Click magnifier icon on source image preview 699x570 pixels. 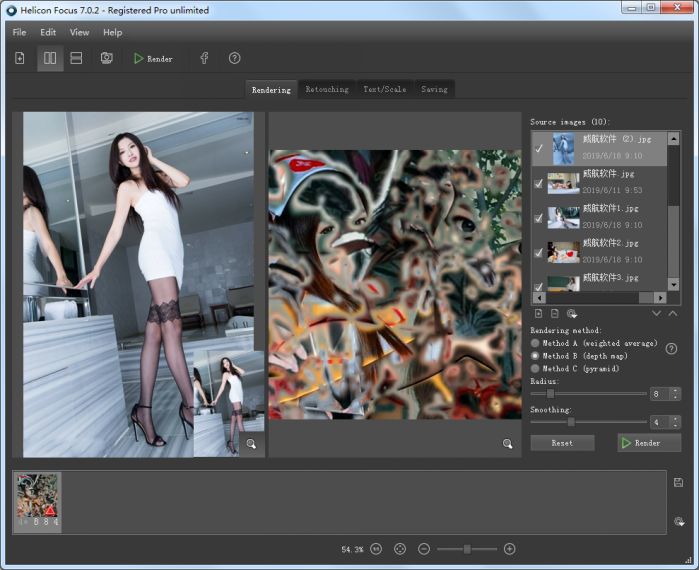tap(251, 443)
